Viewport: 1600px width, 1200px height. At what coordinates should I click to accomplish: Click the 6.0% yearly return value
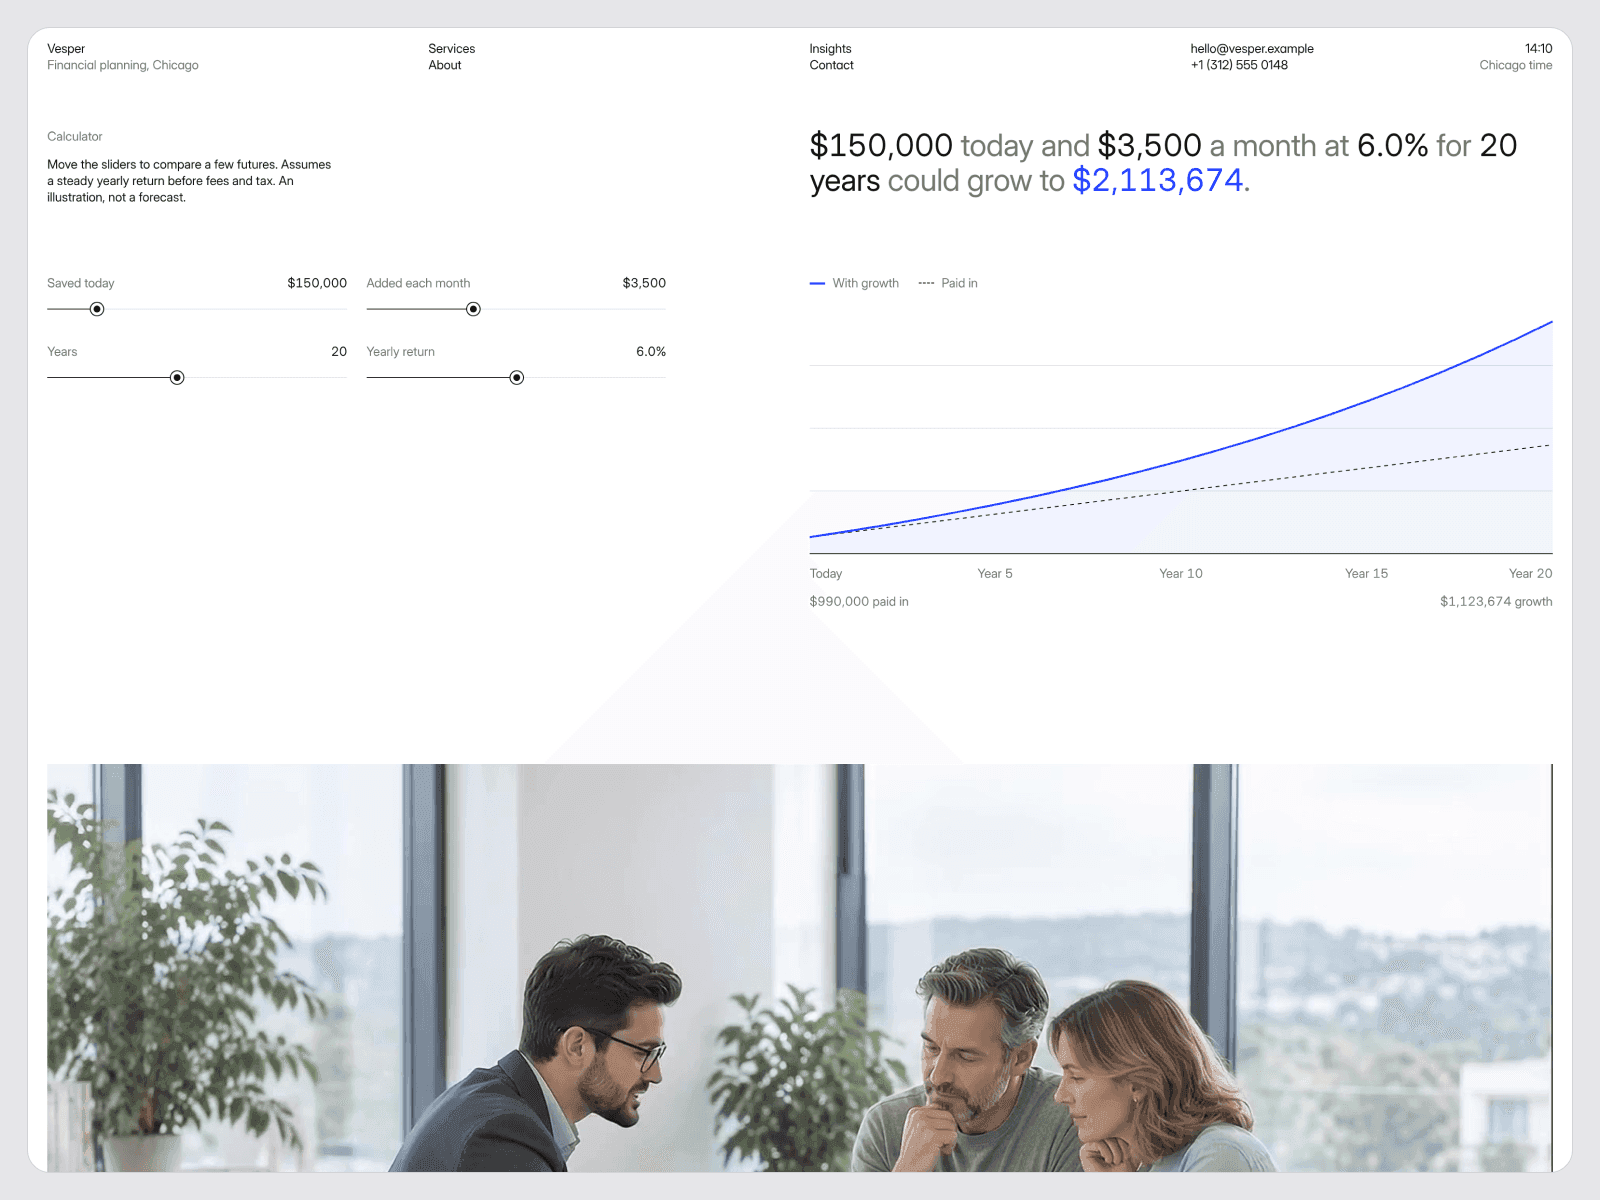click(x=651, y=351)
